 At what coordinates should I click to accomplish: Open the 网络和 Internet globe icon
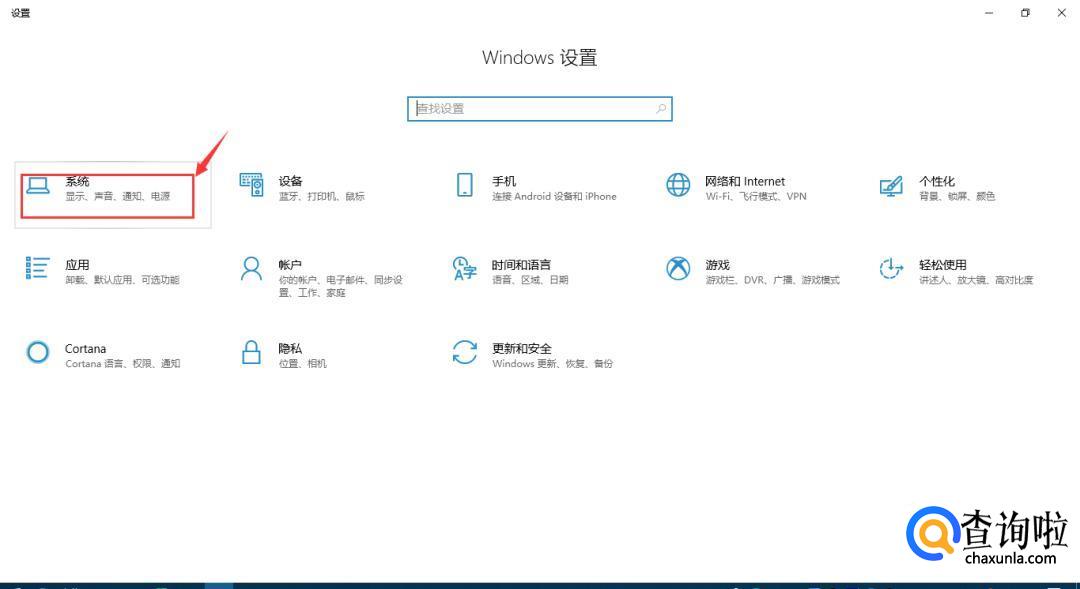coord(678,185)
